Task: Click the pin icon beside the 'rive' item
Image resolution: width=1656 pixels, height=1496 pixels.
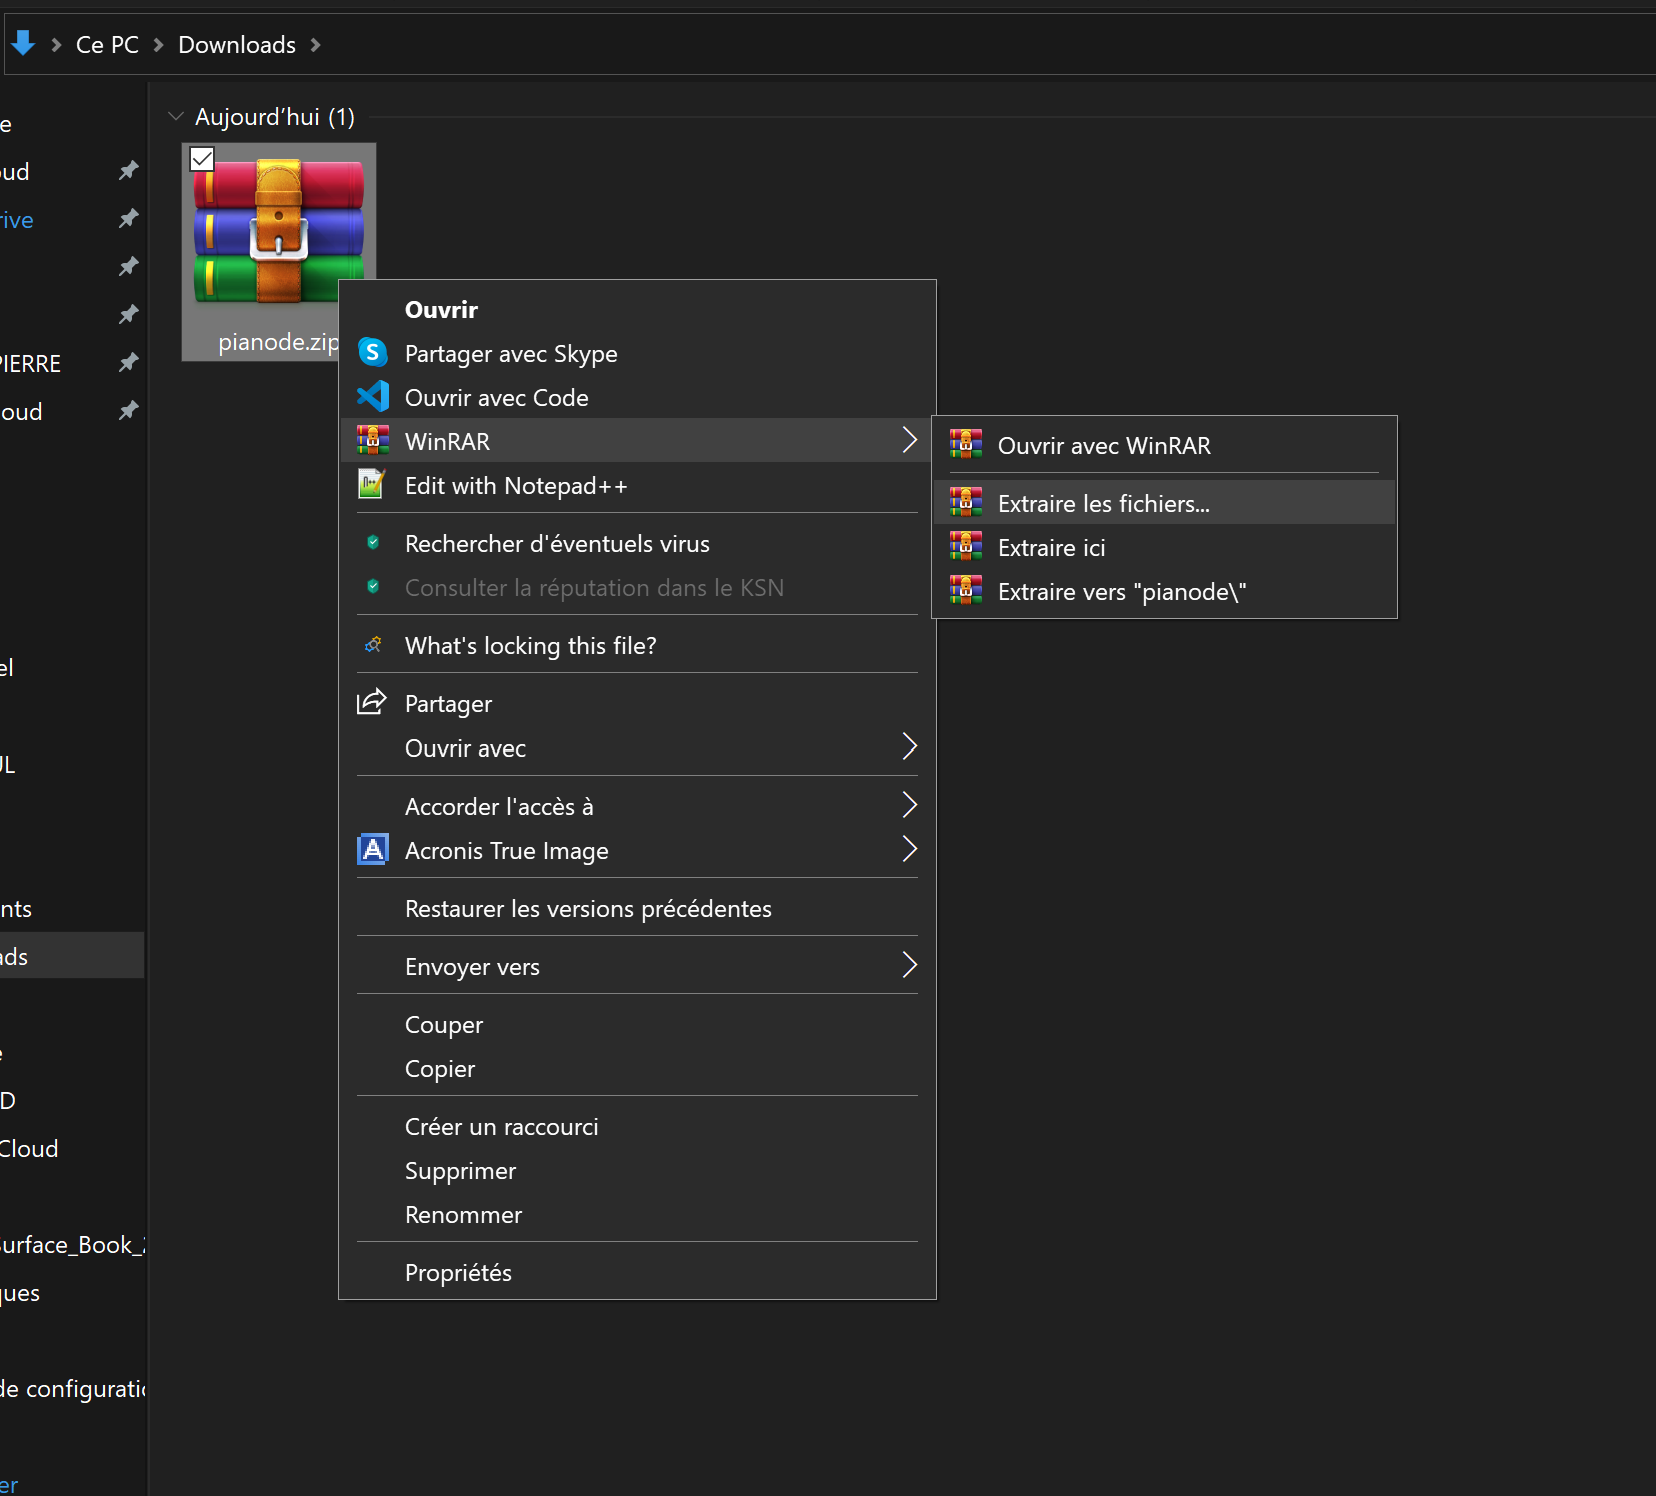Action: [128, 219]
